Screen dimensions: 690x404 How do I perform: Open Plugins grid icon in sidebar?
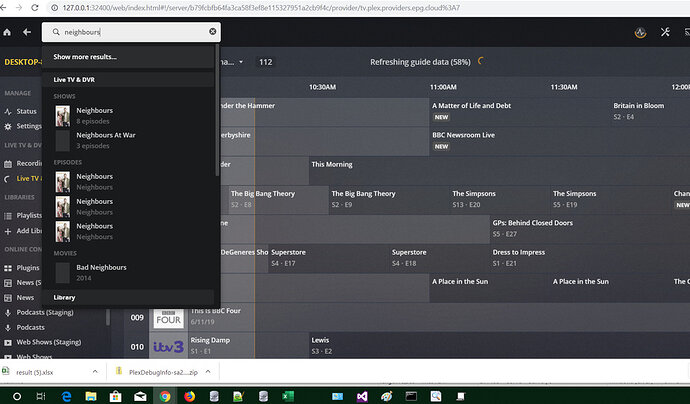[x=8, y=268]
